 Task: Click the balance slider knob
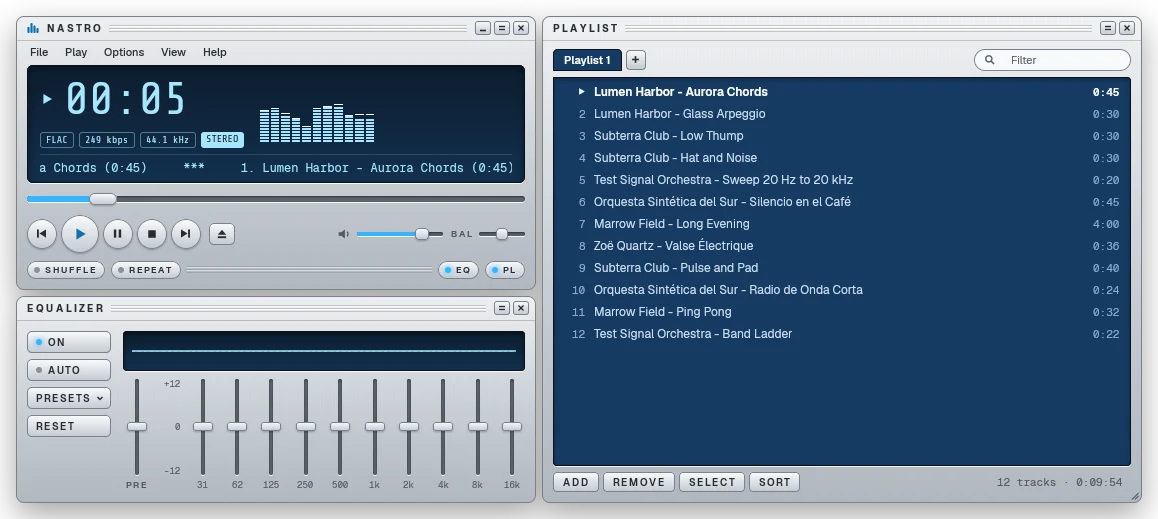(501, 234)
